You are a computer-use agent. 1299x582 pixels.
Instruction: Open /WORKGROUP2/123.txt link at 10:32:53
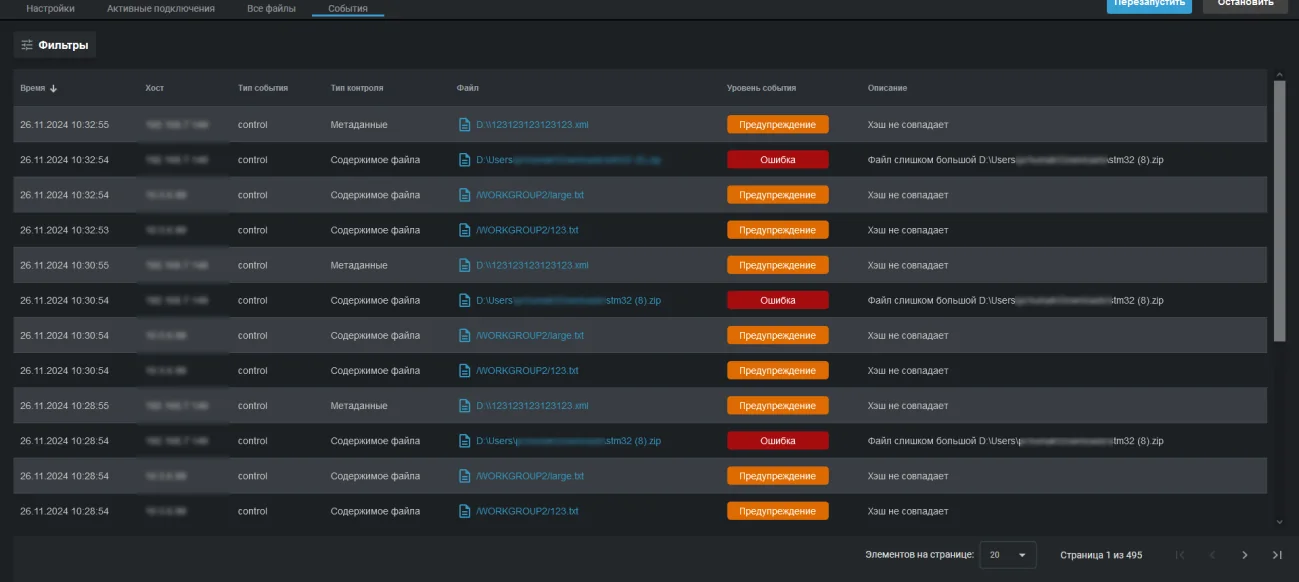coord(527,230)
